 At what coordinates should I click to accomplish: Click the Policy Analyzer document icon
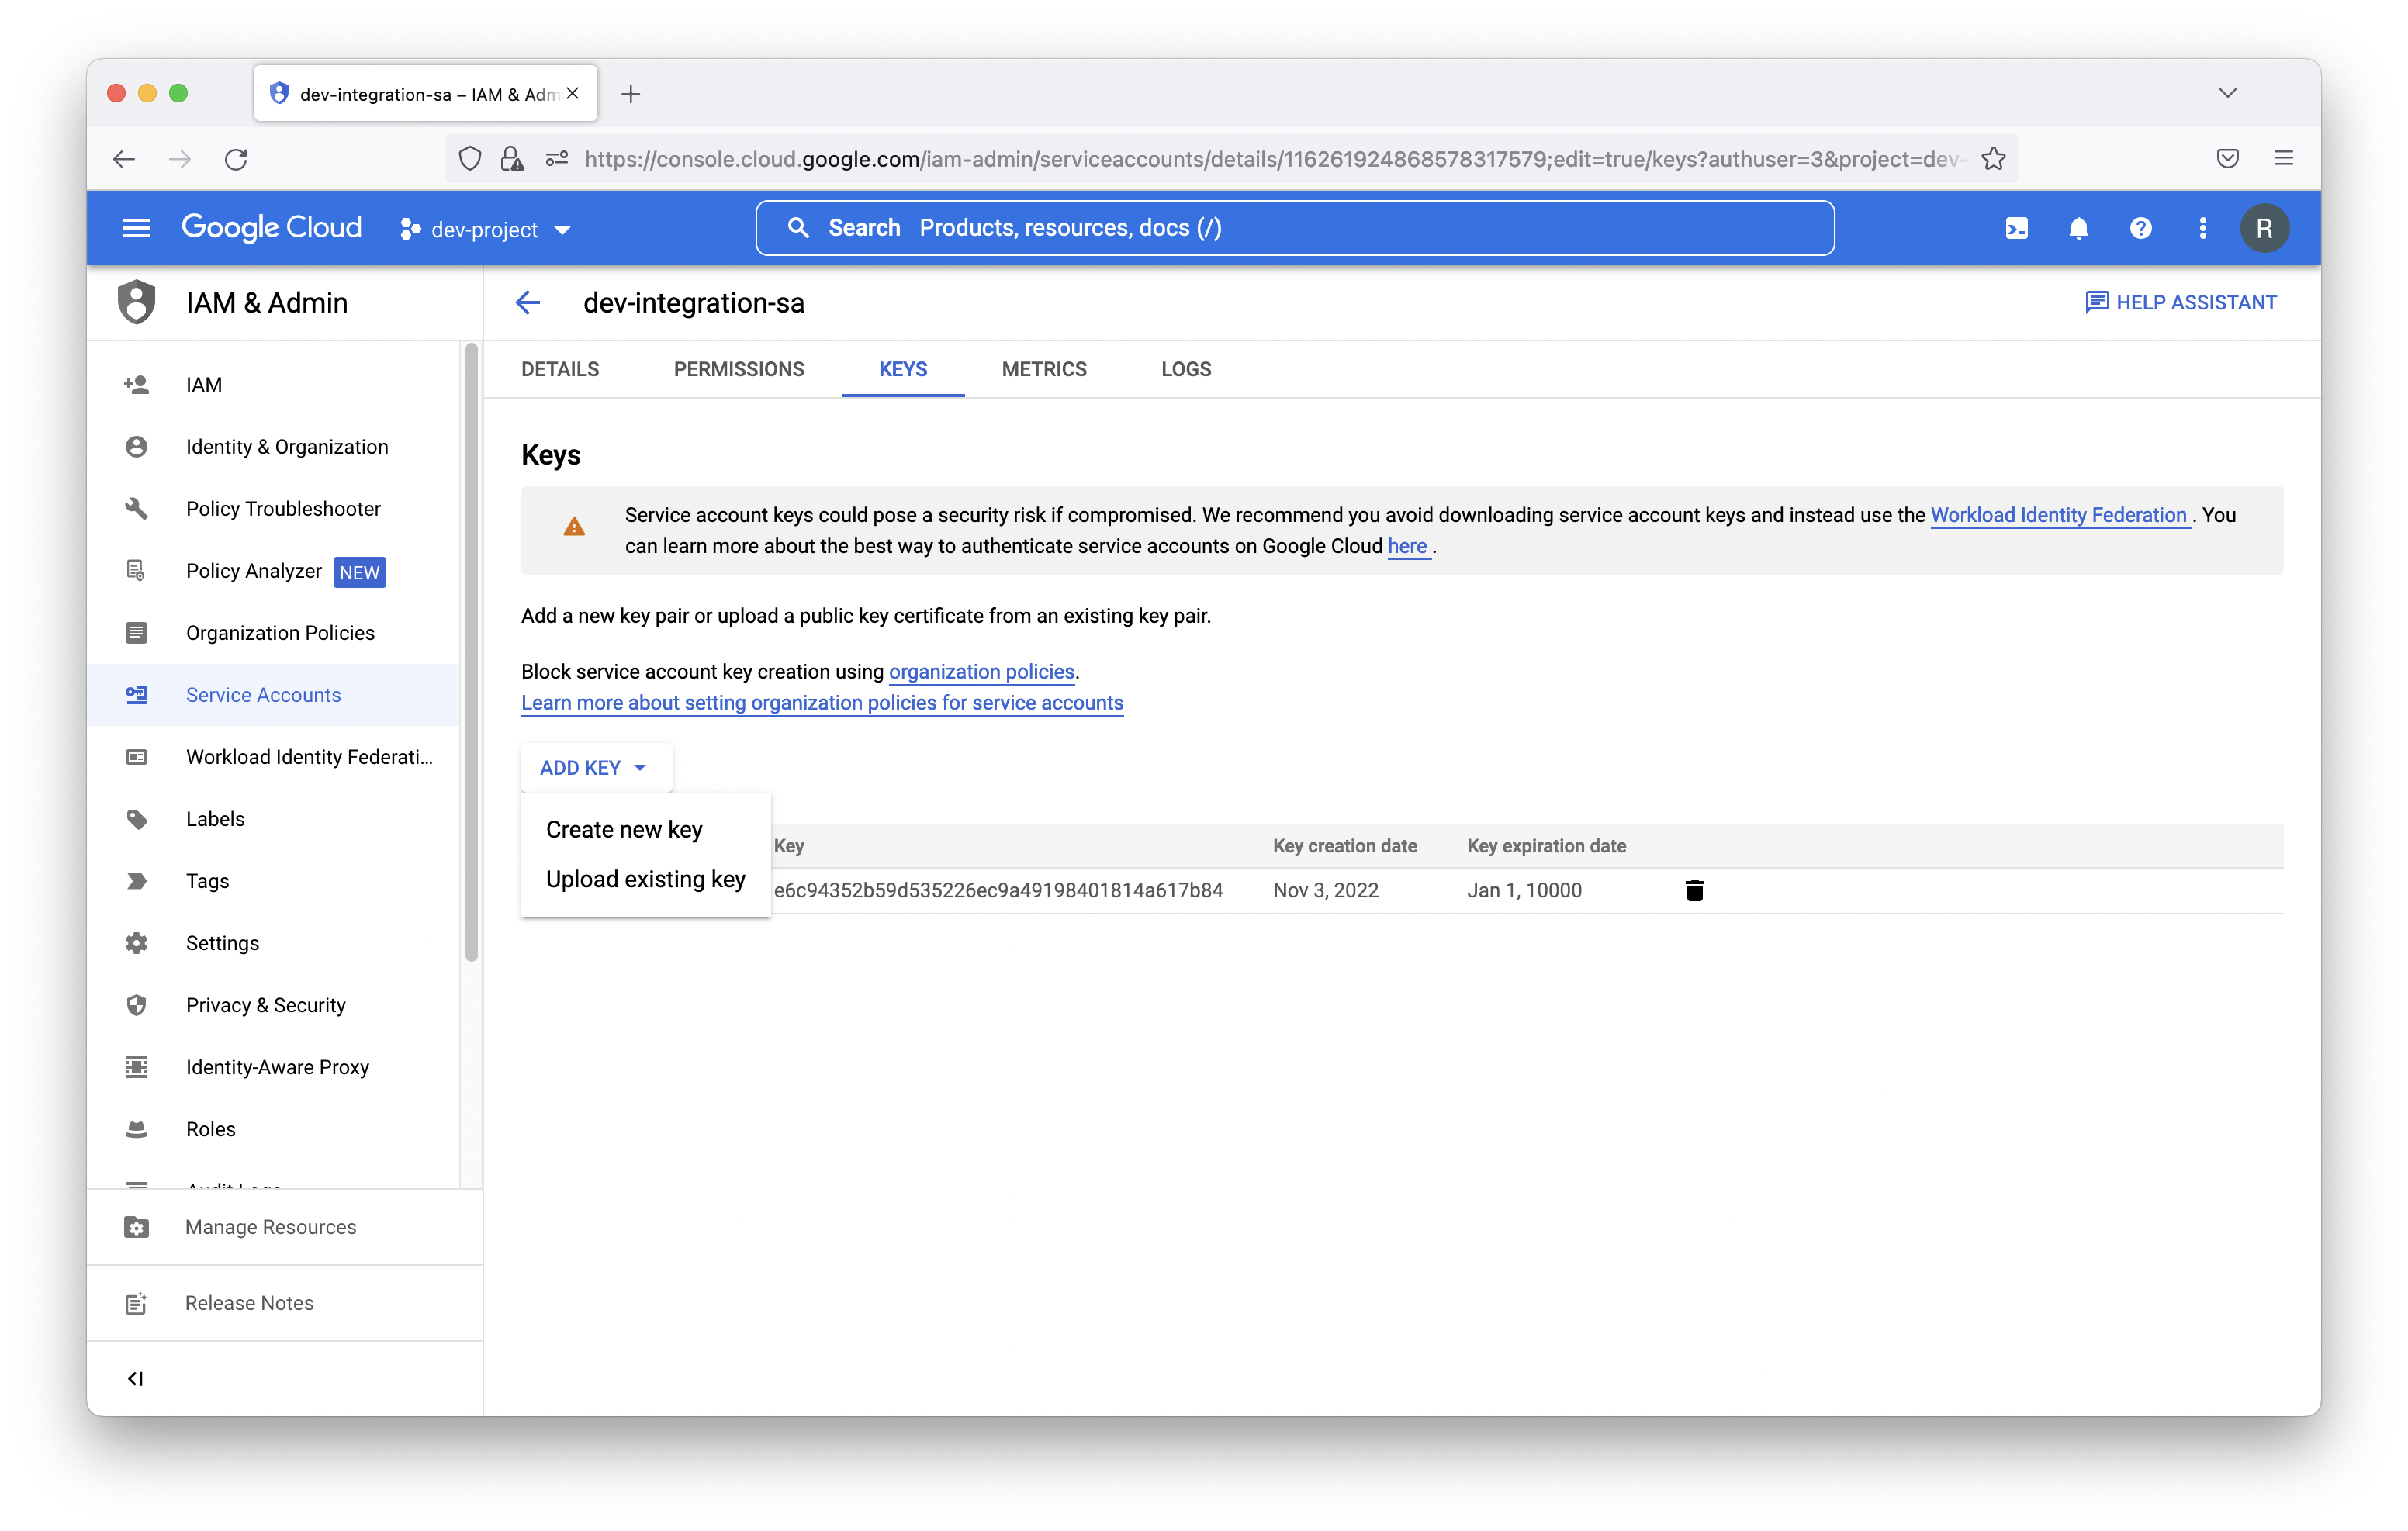pos(136,570)
